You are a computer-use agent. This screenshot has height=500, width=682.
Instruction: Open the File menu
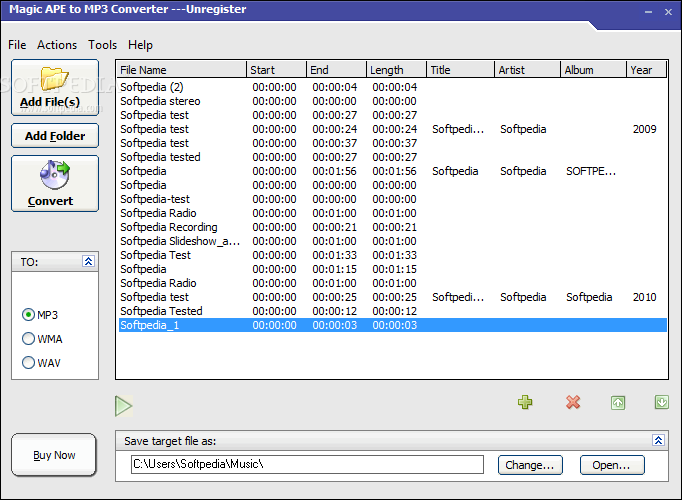click(x=17, y=45)
